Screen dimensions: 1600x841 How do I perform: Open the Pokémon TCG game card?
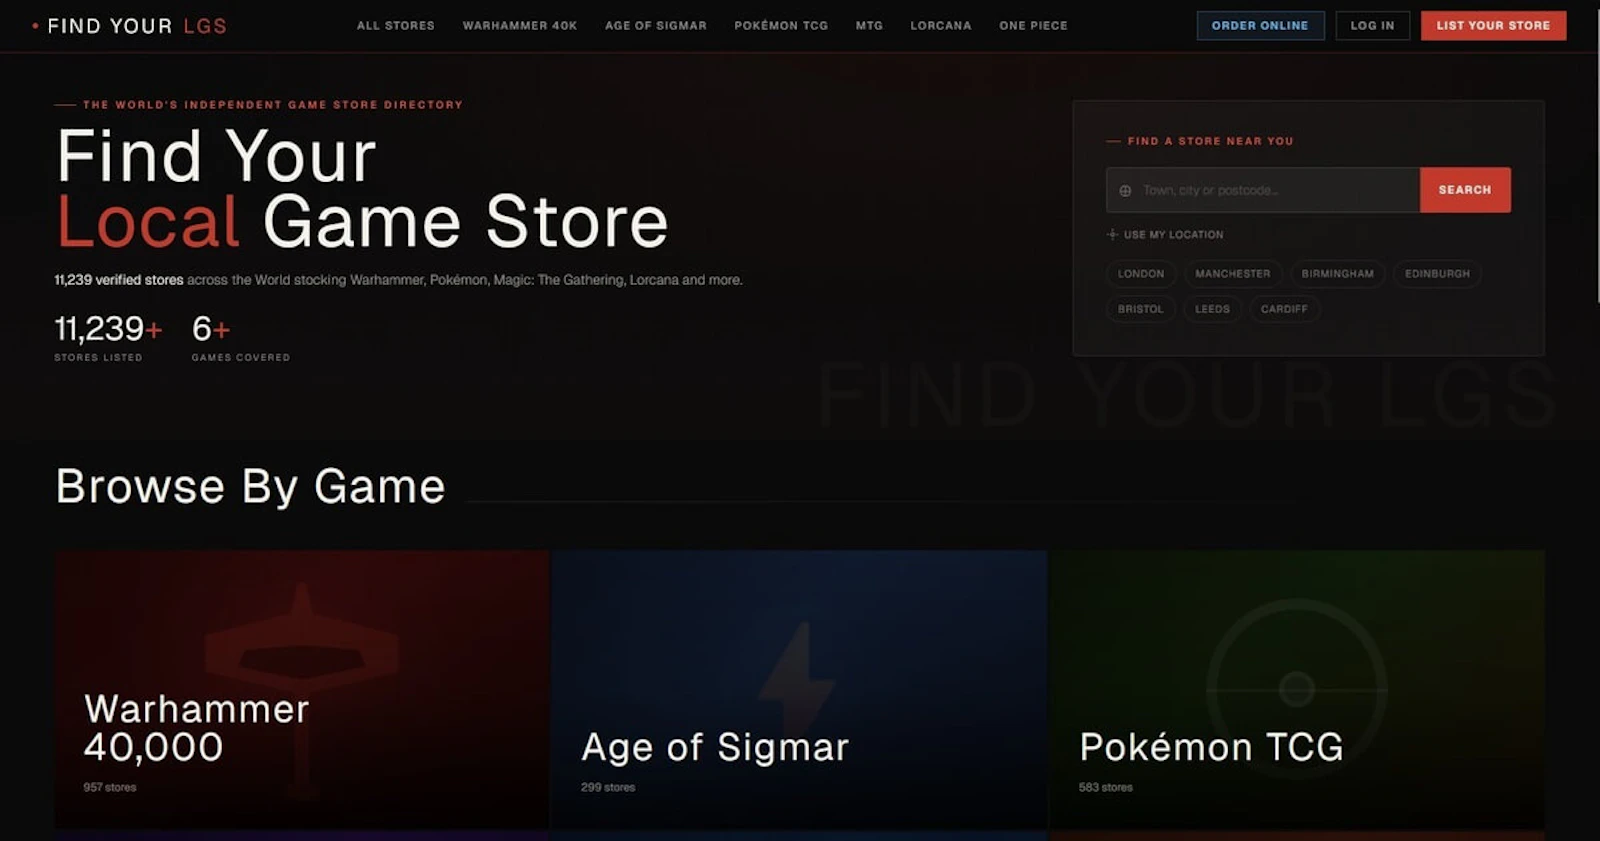click(x=1296, y=689)
